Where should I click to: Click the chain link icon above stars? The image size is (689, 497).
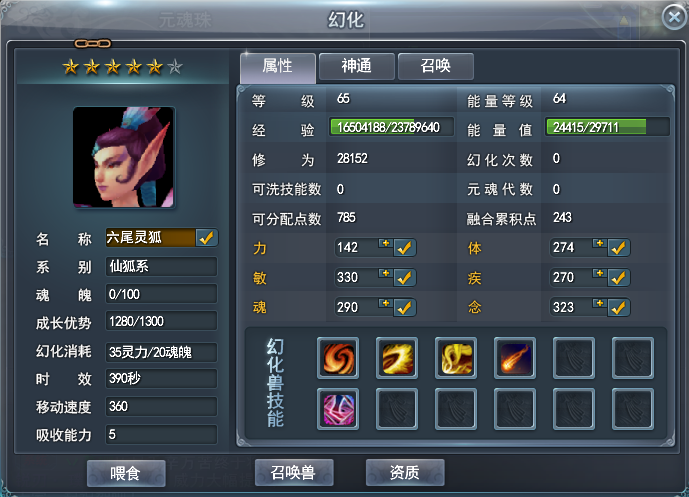92,43
